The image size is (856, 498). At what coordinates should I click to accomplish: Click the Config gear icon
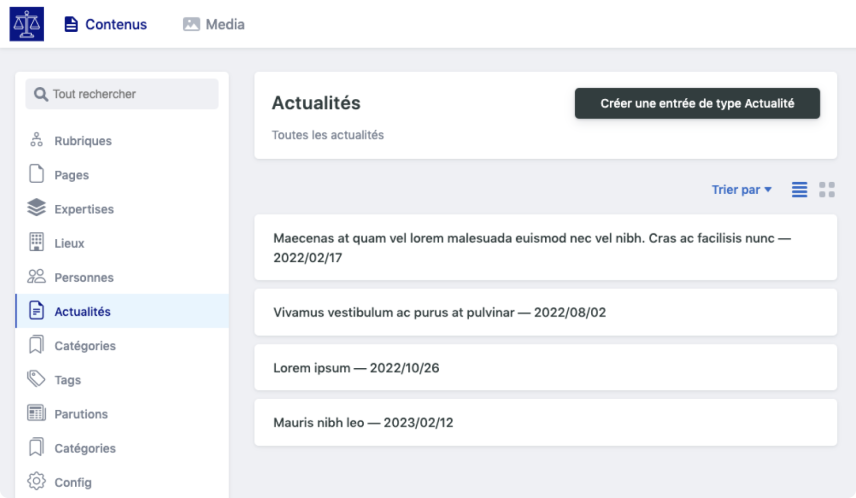(x=37, y=481)
